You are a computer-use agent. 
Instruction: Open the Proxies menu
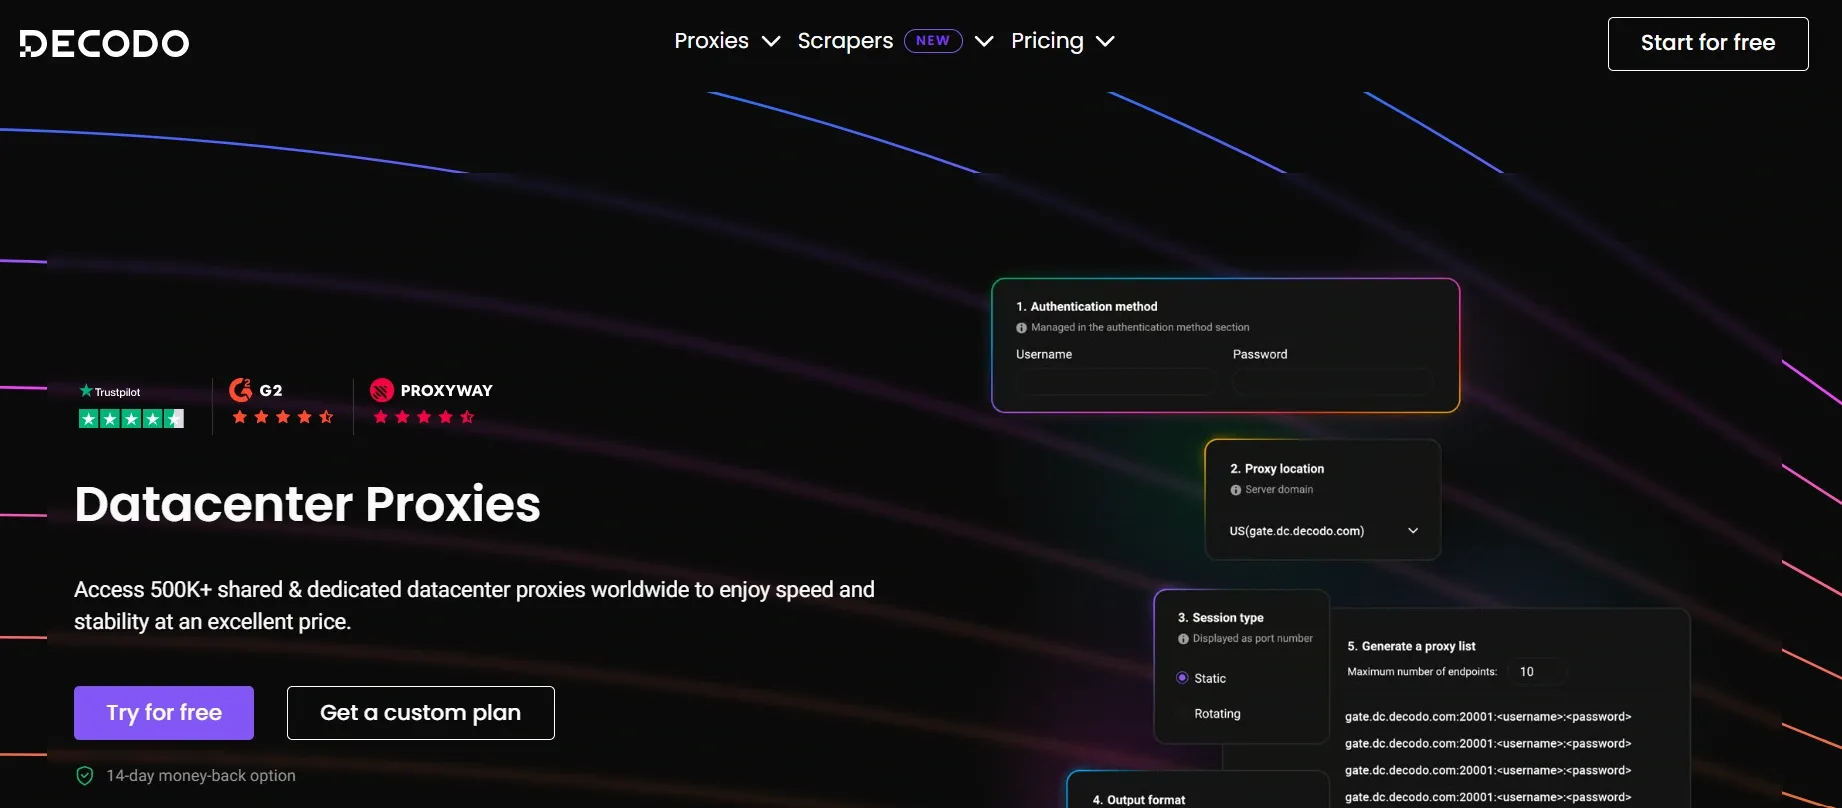(x=711, y=41)
